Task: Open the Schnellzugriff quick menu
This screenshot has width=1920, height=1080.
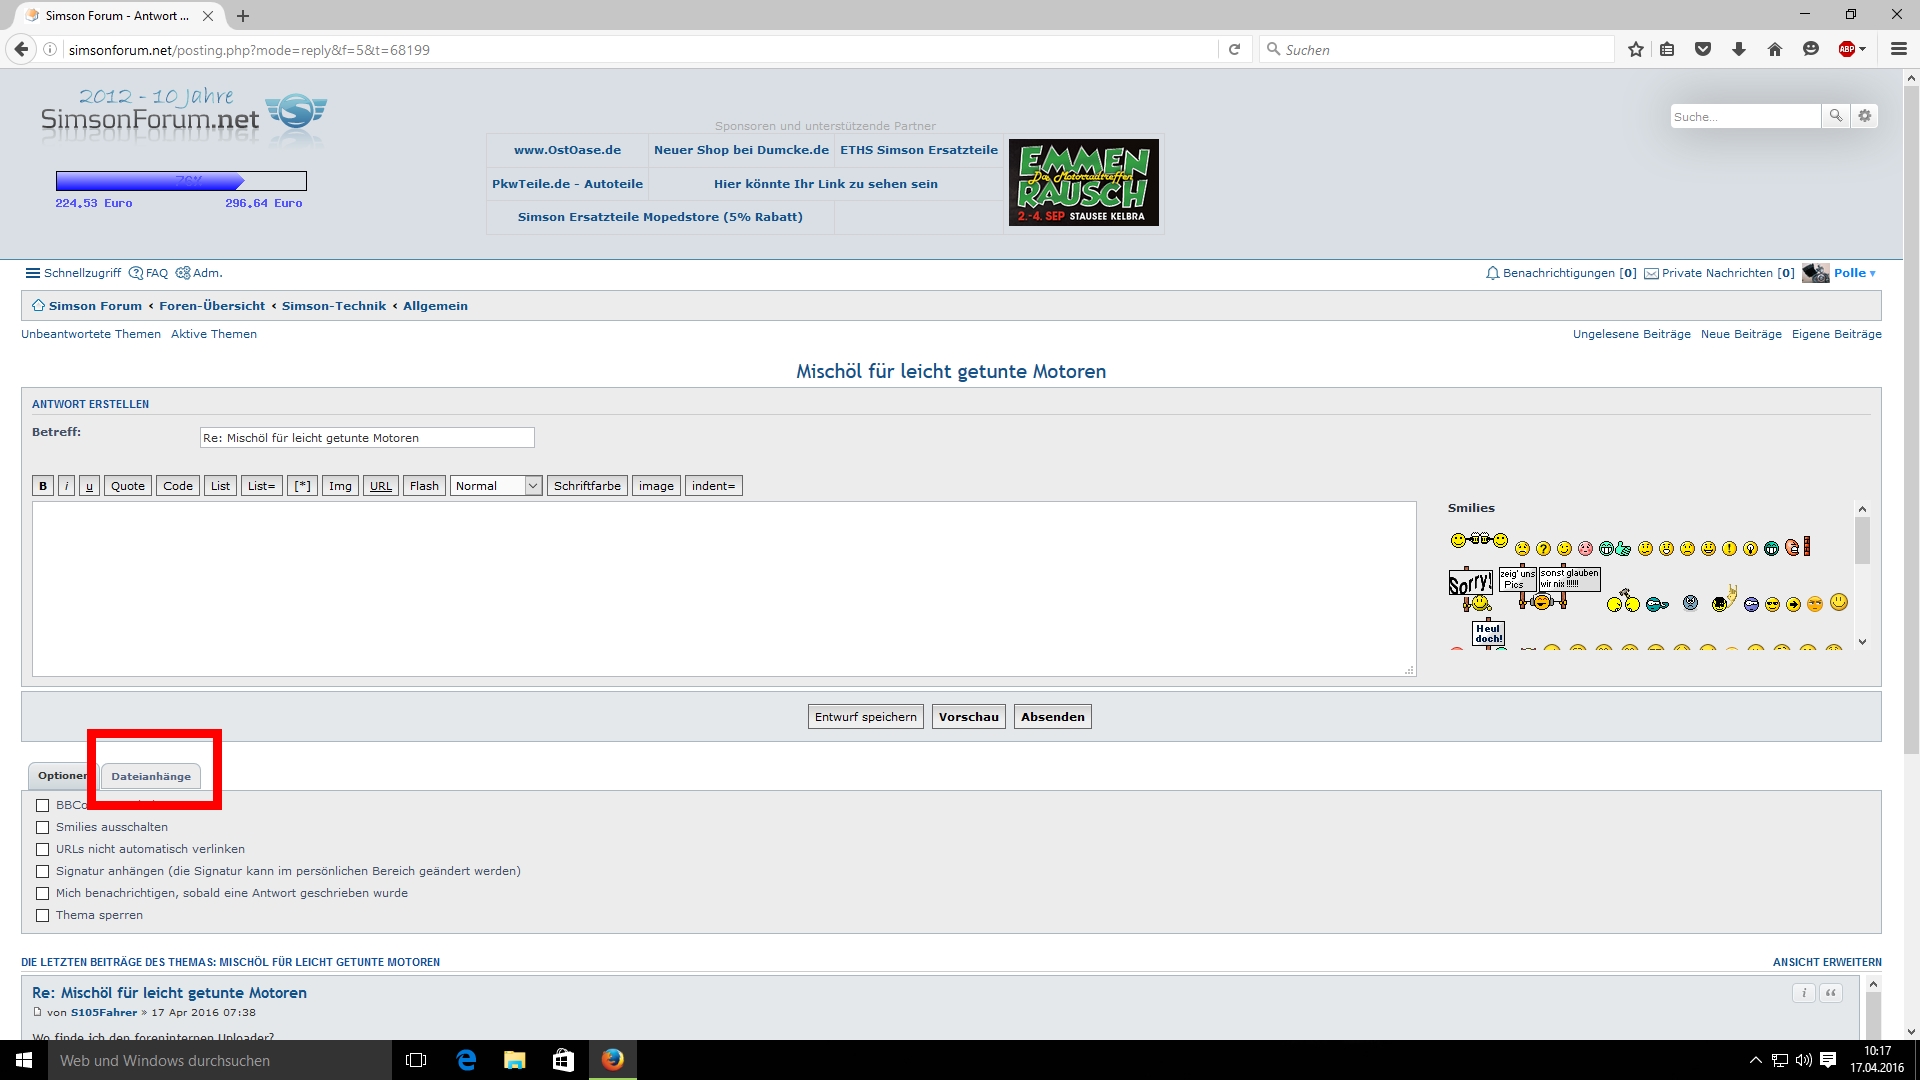Action: (73, 273)
